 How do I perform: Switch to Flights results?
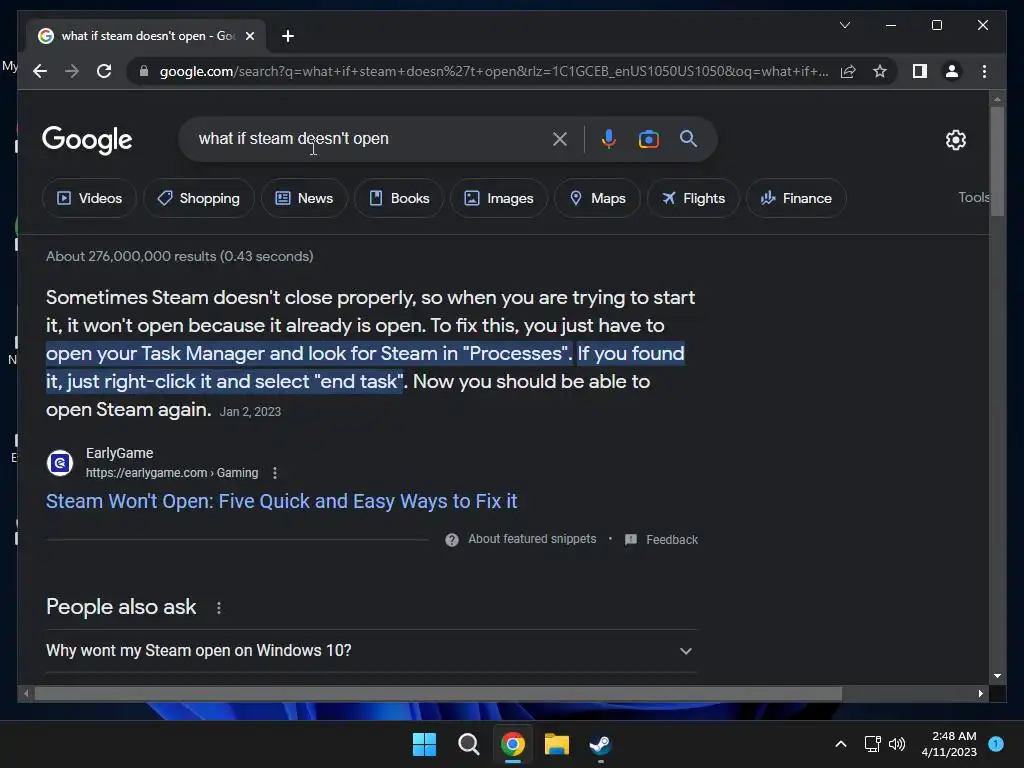coord(694,198)
